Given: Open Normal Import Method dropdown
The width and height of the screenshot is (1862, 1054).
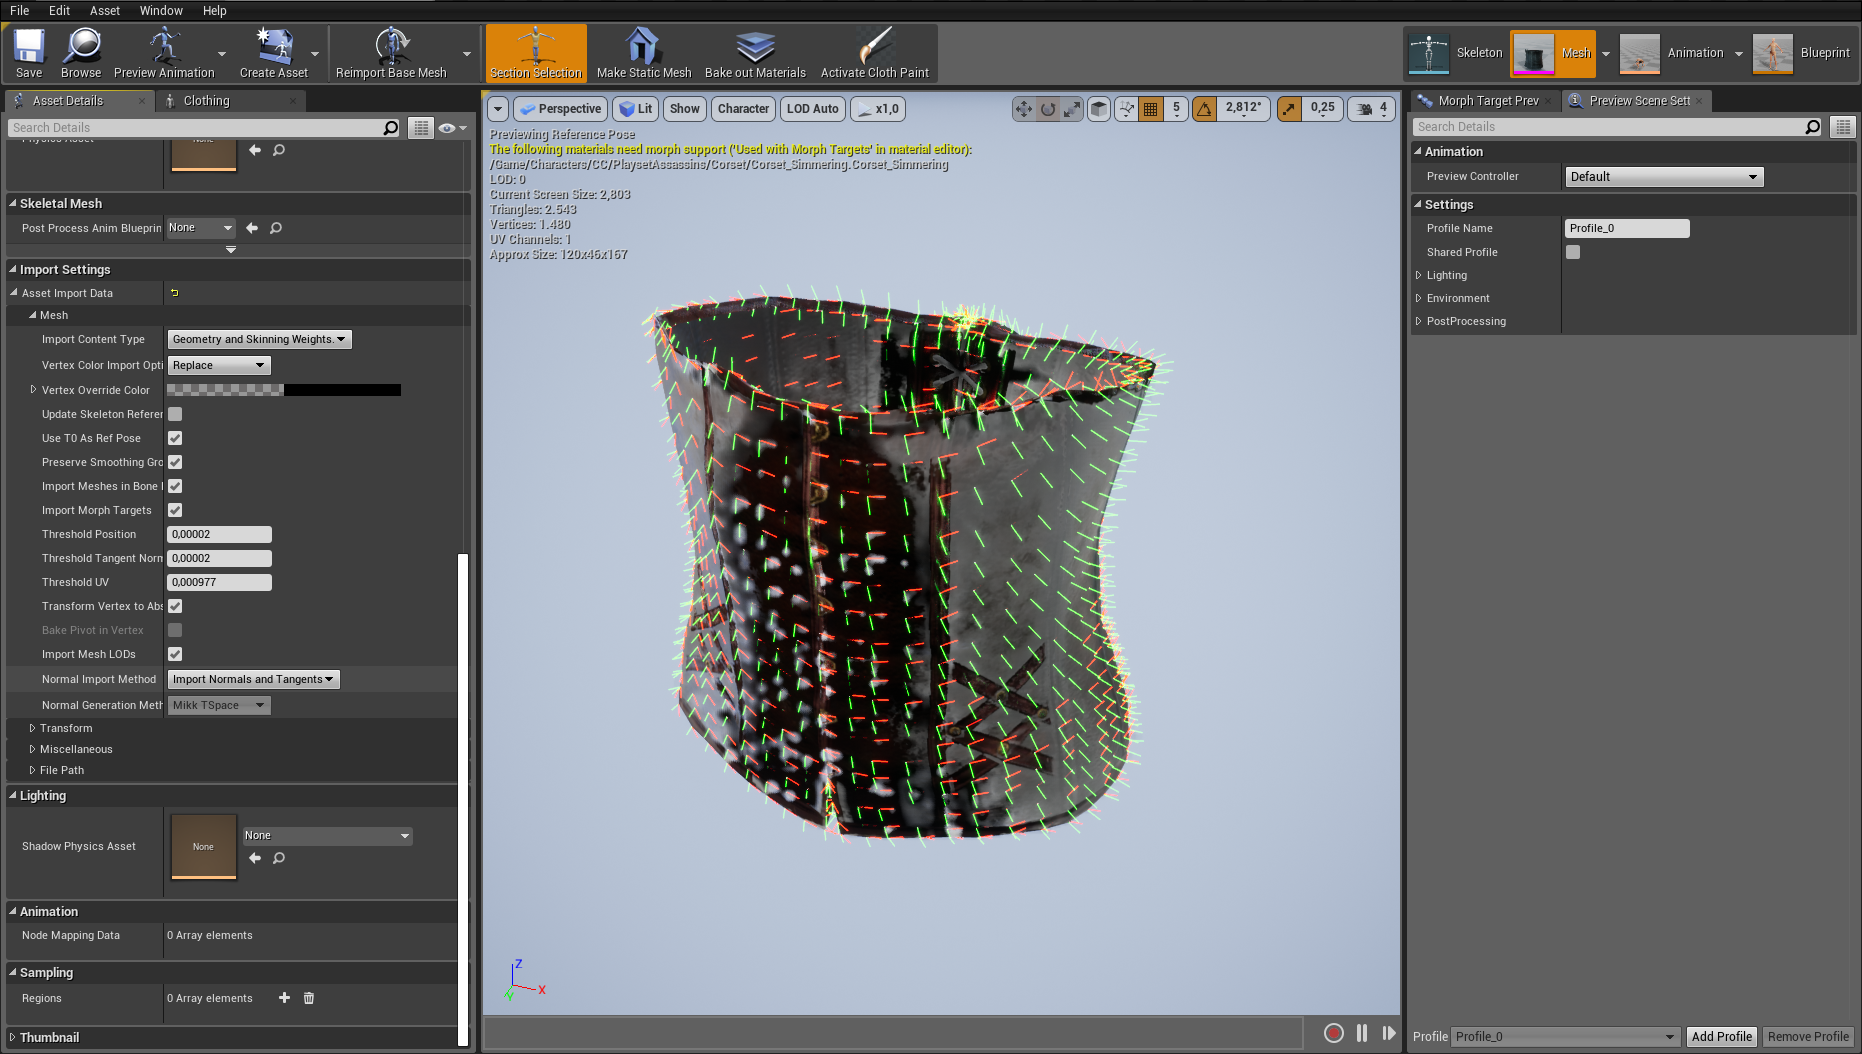Looking at the screenshot, I should click(253, 680).
